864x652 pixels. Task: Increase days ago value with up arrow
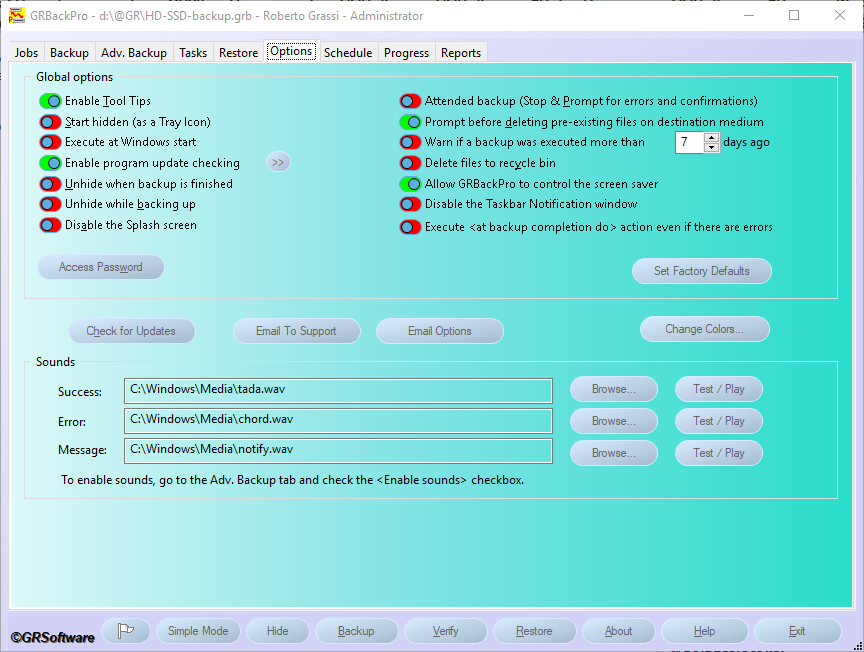tap(711, 137)
